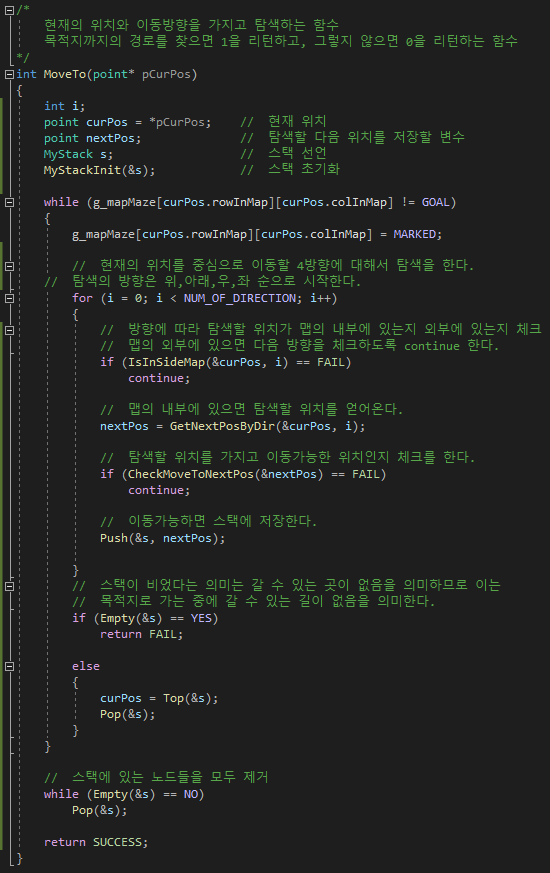This screenshot has width=550, height=873.
Task: Click the NUM_OF_DIRECTION constant
Action: point(242,298)
